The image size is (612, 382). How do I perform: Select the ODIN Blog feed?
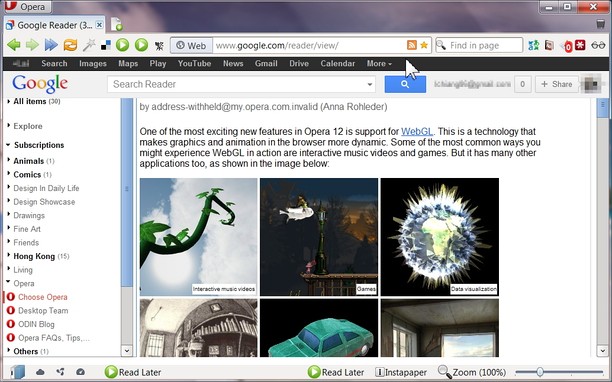36,324
